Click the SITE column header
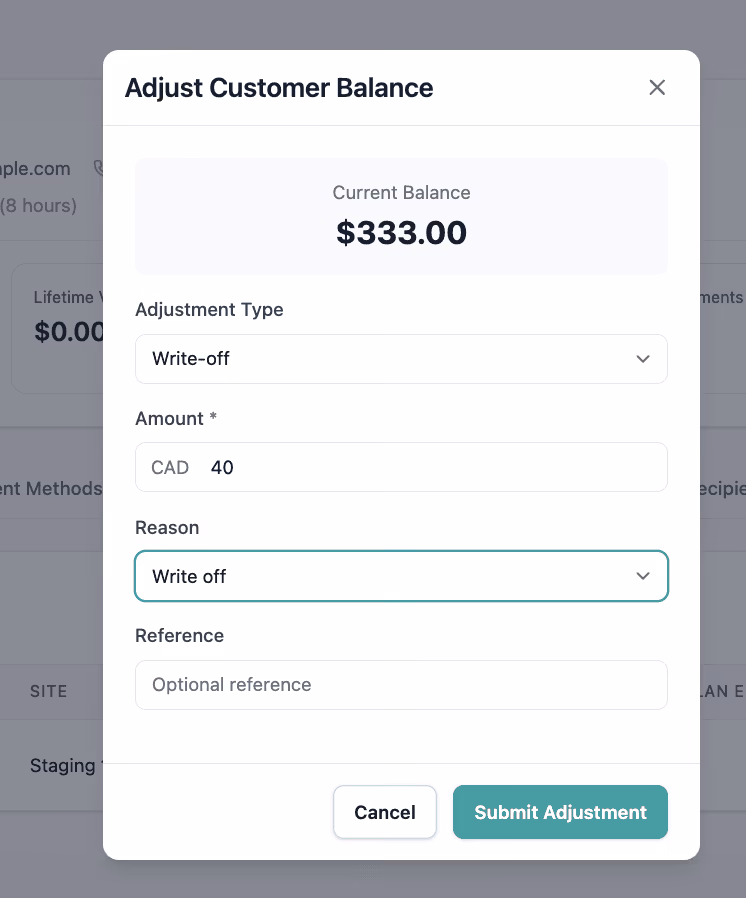This screenshot has width=746, height=898. [49, 691]
